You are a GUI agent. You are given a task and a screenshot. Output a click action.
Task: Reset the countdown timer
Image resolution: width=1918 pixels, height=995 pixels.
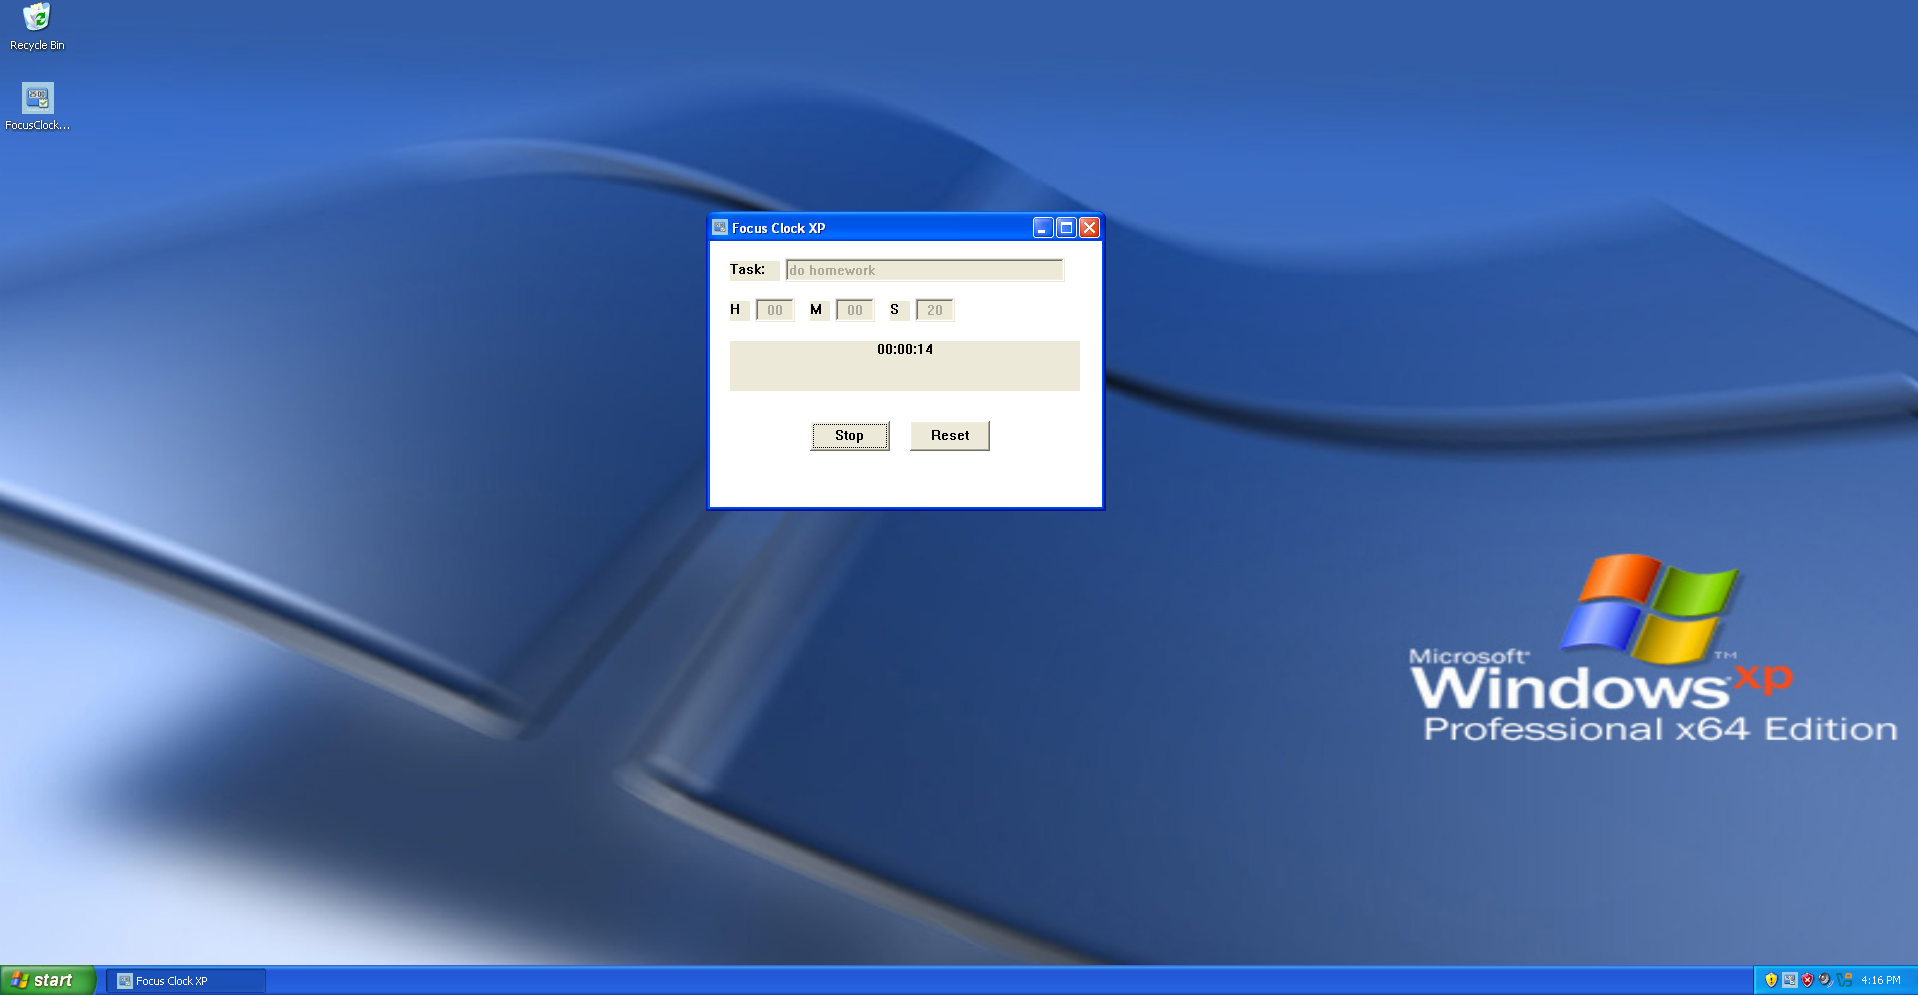950,436
